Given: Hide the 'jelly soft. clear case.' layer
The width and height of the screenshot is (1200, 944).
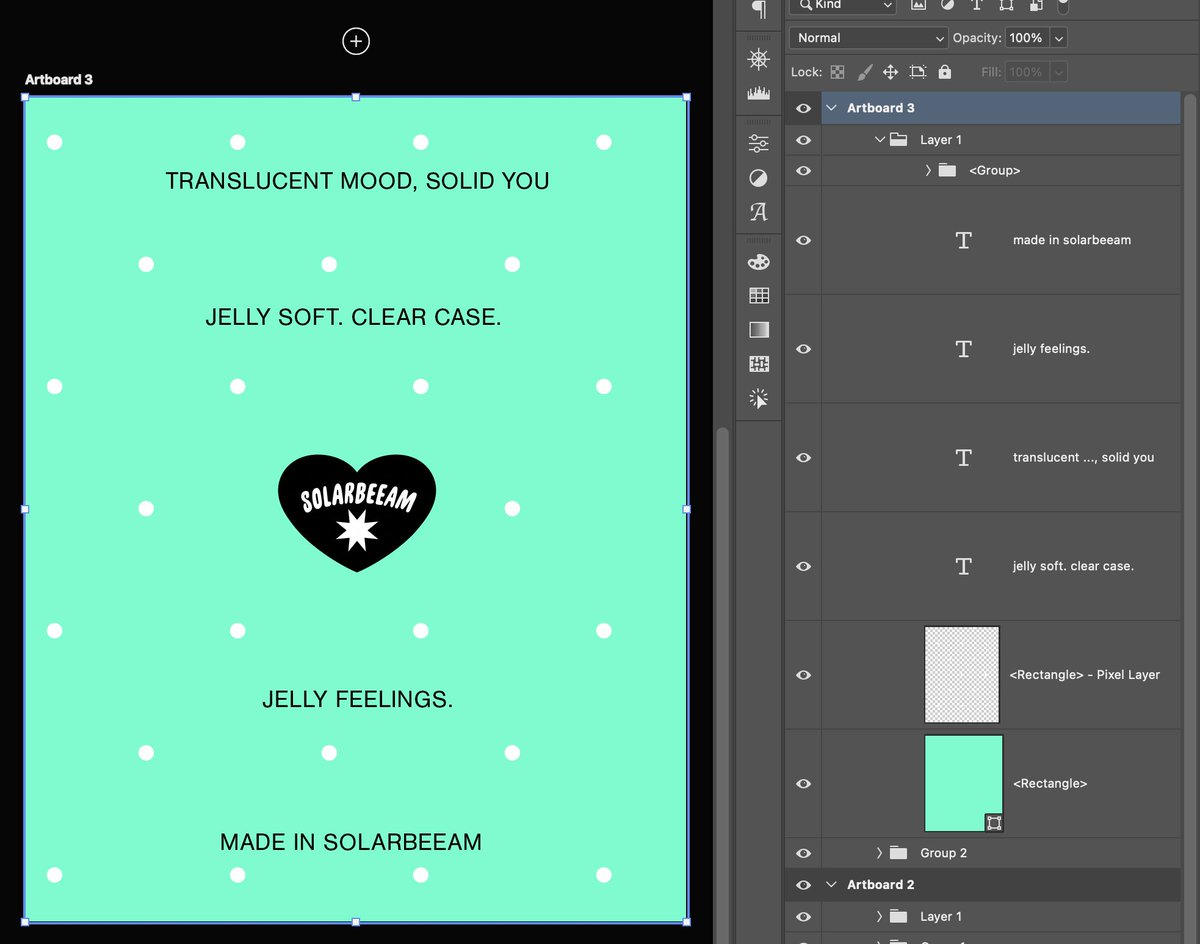Looking at the screenshot, I should 803,566.
